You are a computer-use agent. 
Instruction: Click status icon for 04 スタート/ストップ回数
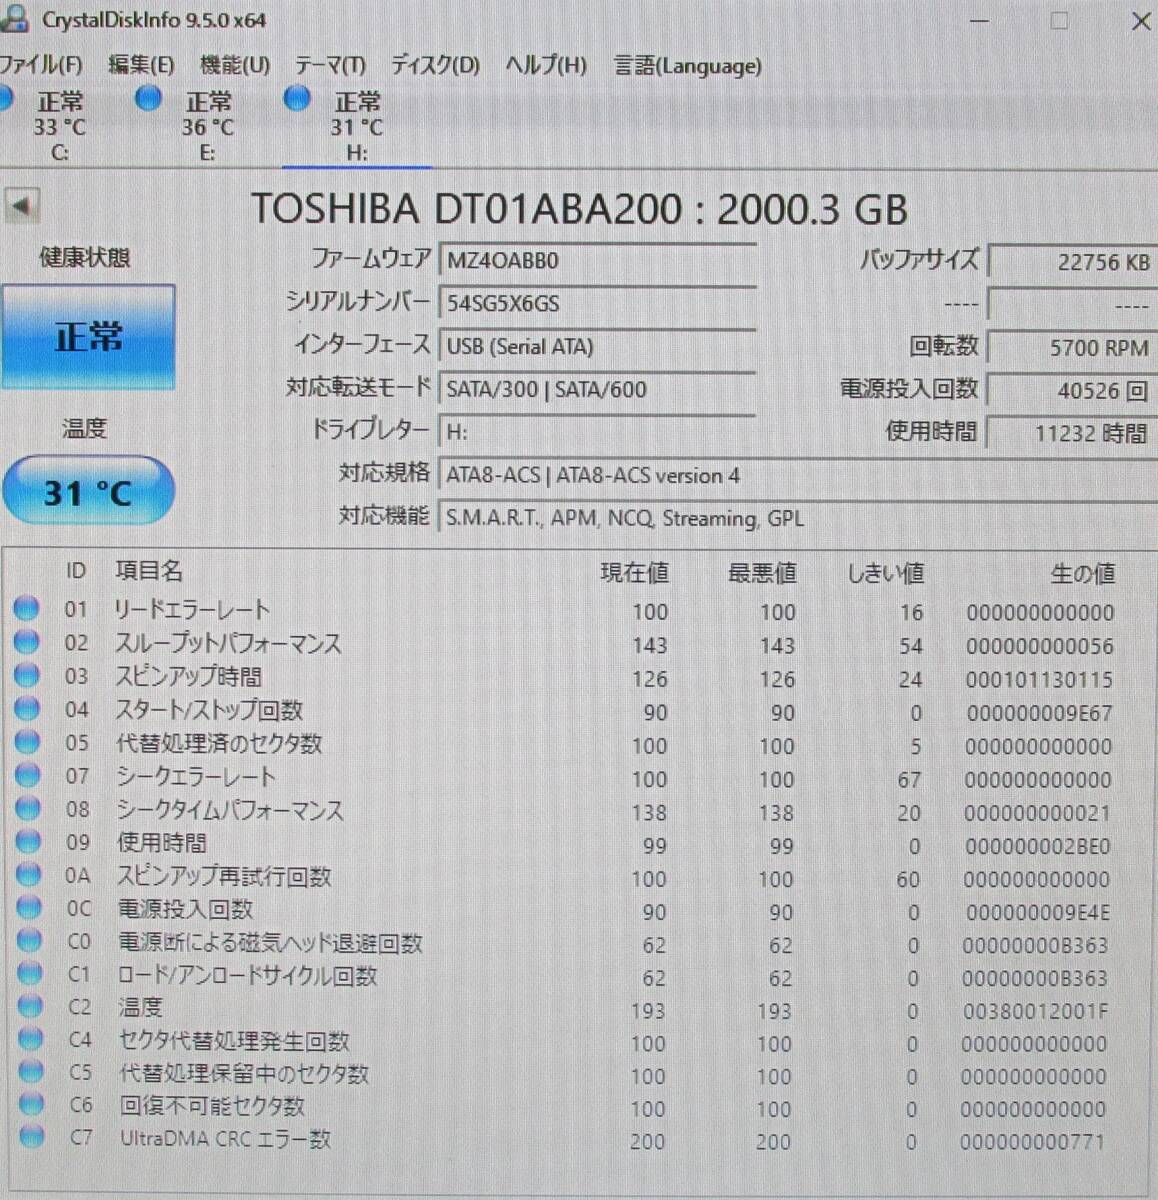tap(27, 708)
